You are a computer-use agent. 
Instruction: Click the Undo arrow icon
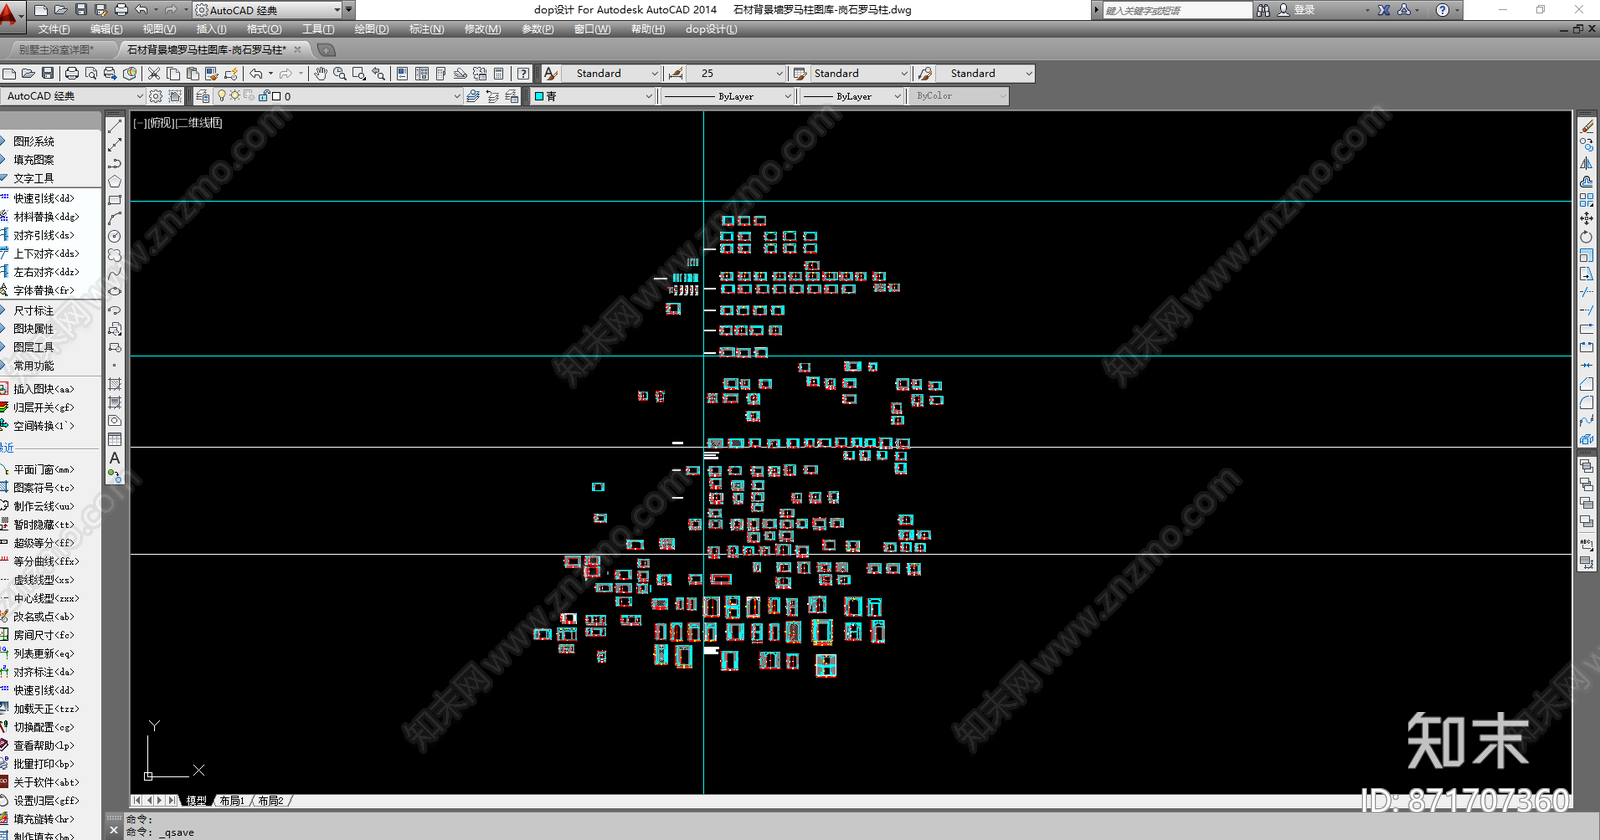tap(256, 74)
